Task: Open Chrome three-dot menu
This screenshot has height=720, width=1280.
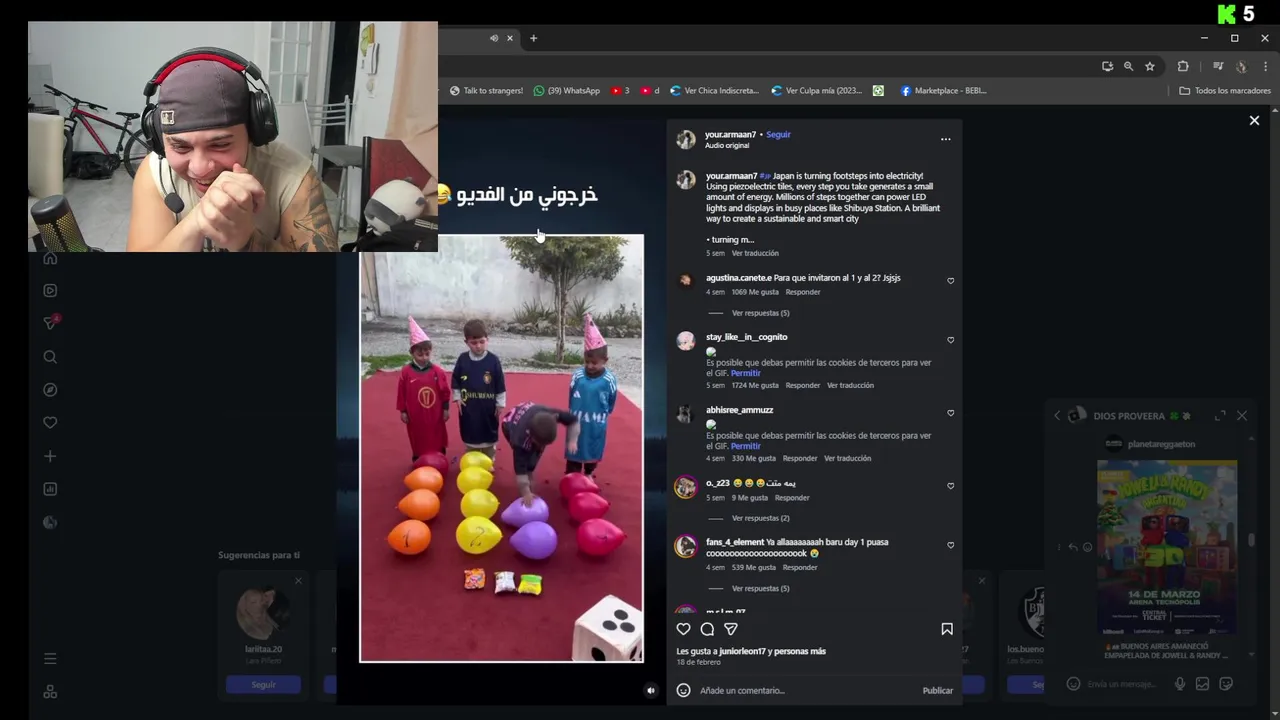Action: [1265, 66]
